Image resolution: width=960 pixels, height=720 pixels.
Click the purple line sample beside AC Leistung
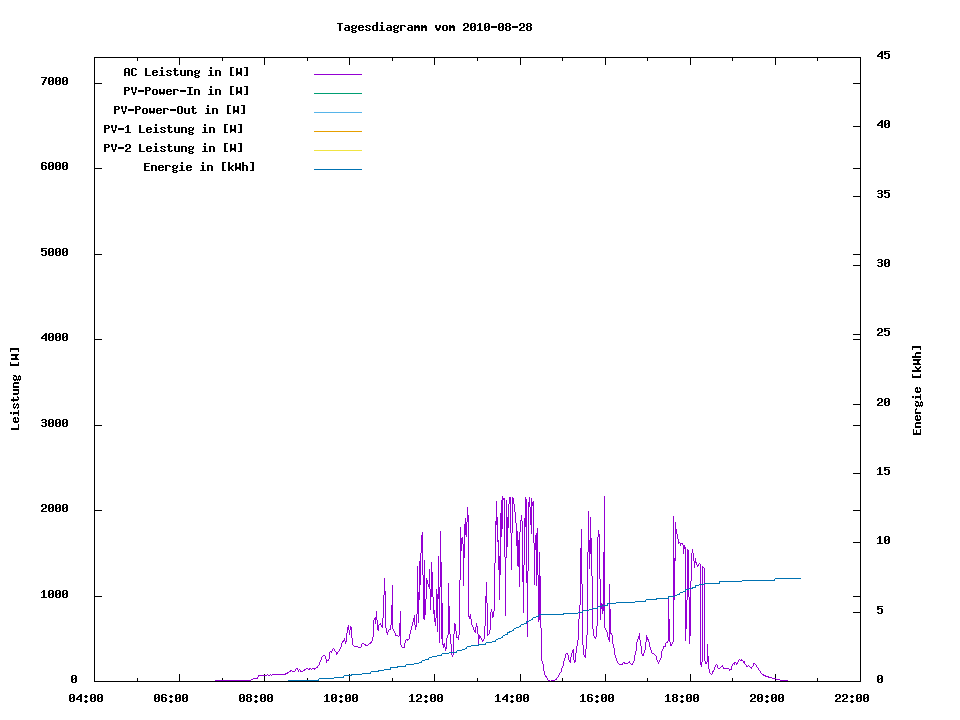click(x=337, y=74)
